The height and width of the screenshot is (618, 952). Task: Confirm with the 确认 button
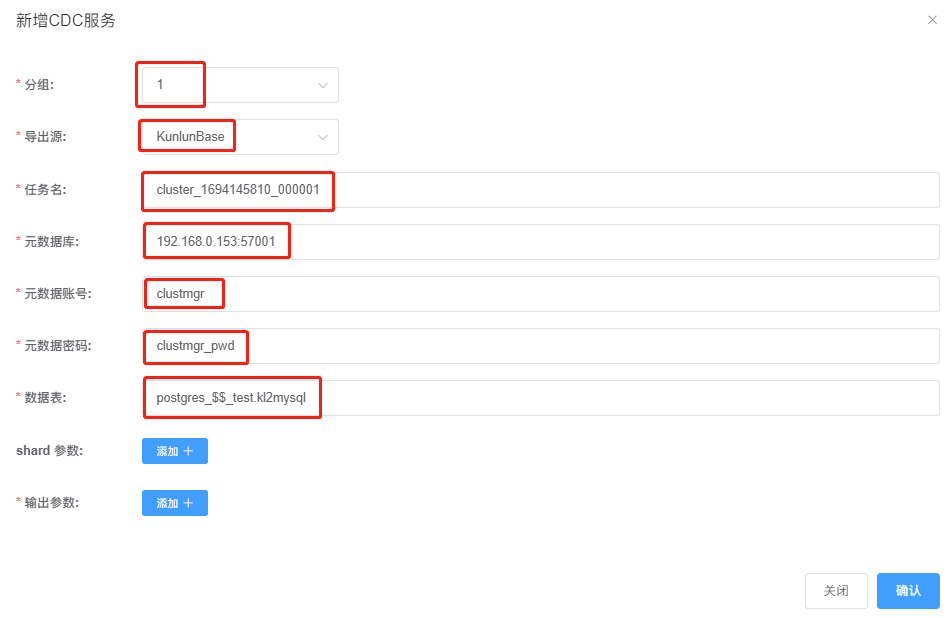click(x=908, y=591)
